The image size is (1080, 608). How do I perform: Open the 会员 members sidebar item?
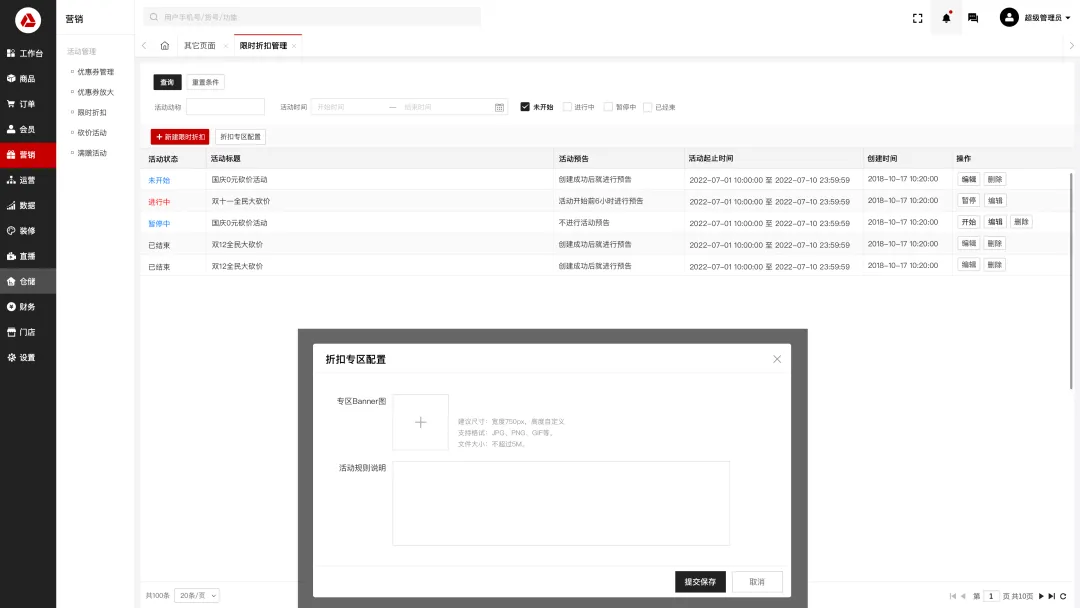[x=28, y=129]
